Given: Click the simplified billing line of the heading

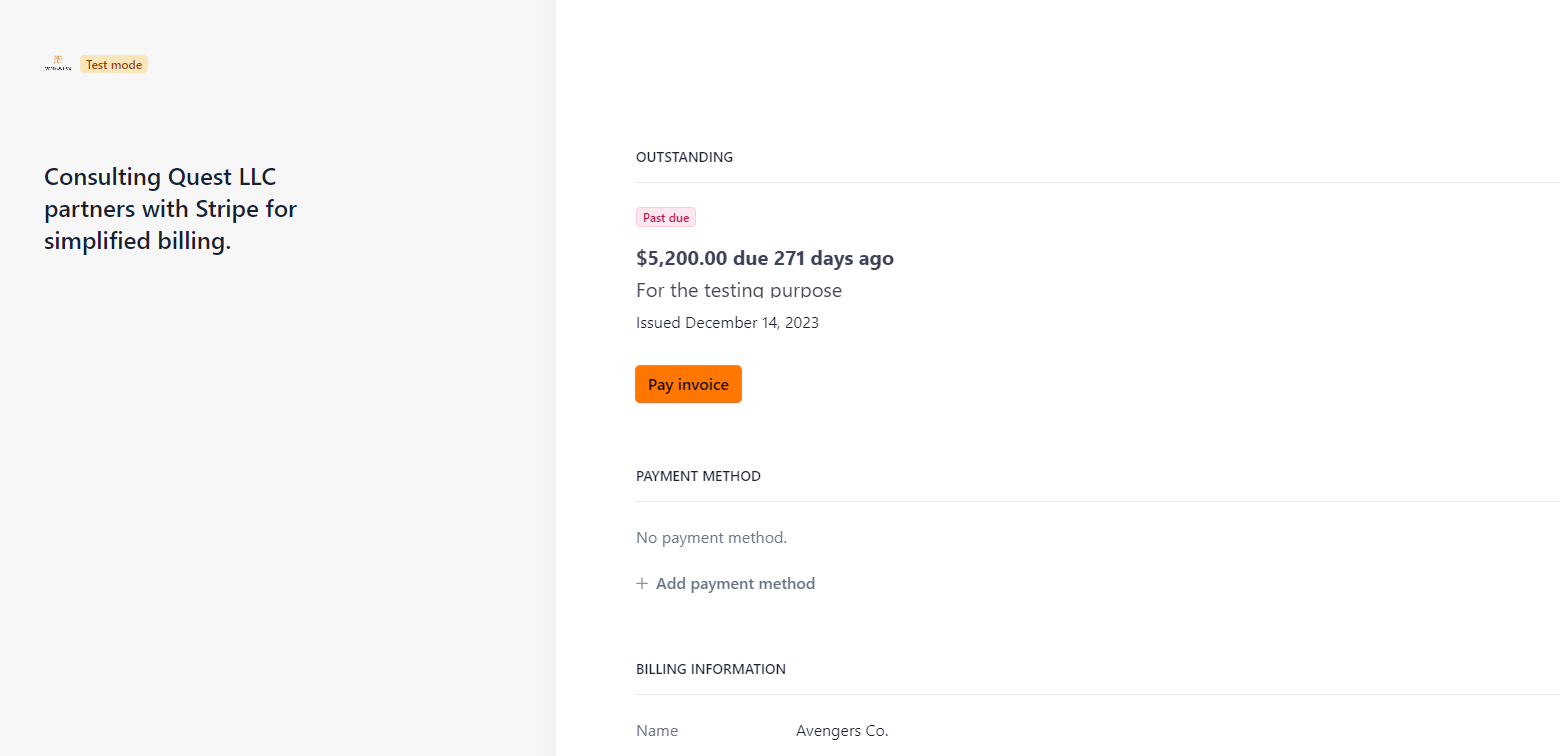Looking at the screenshot, I should 137,241.
